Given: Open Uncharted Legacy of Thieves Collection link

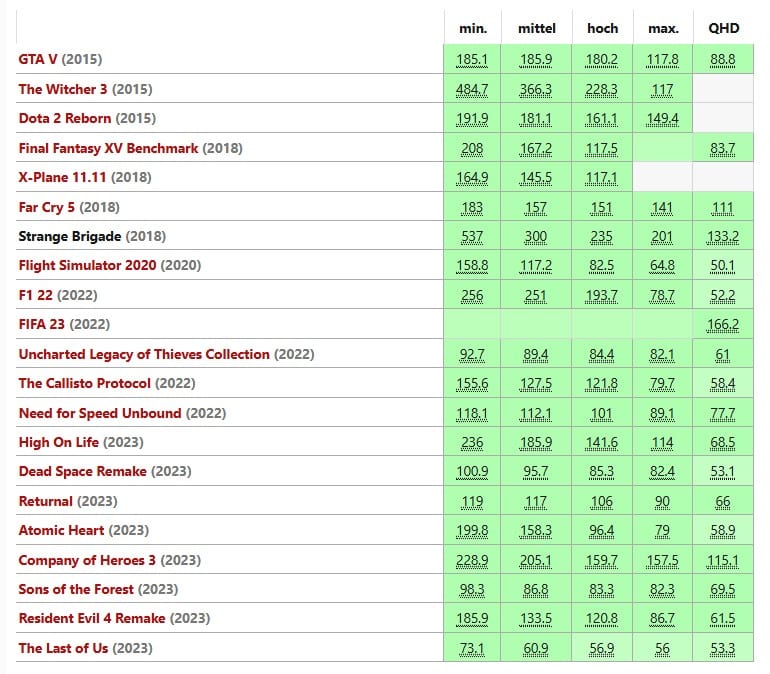Looking at the screenshot, I should 144,354.
